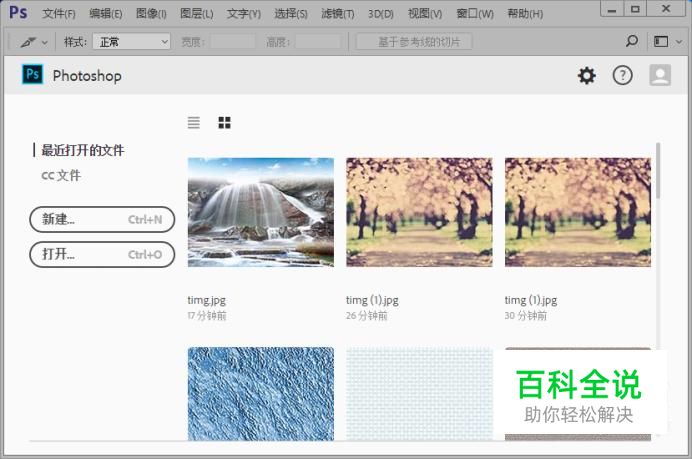Click timg (1).jpg above 30 分钟前

click(x=531, y=301)
